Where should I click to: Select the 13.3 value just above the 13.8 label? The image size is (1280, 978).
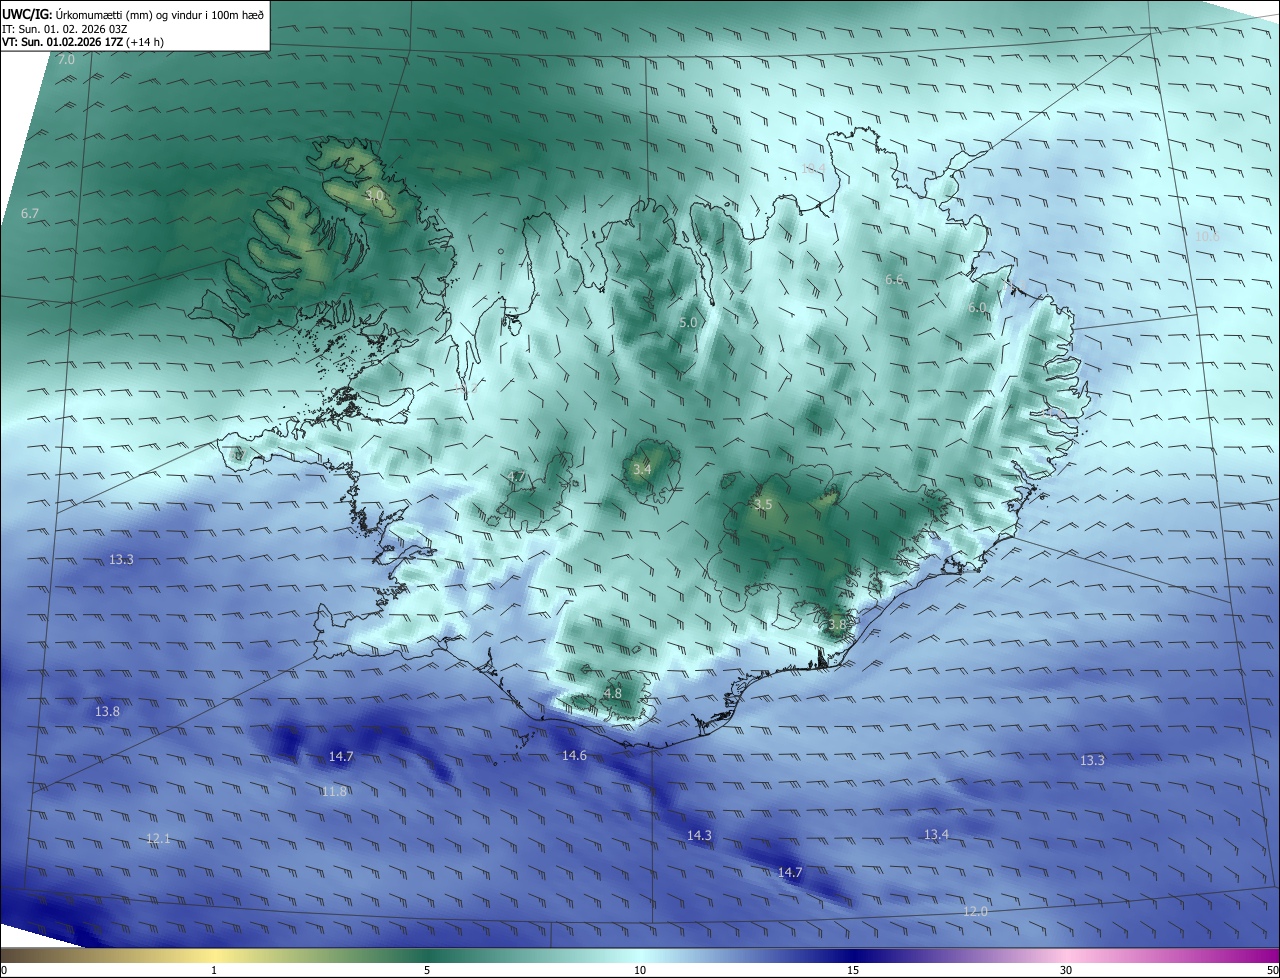[121, 560]
